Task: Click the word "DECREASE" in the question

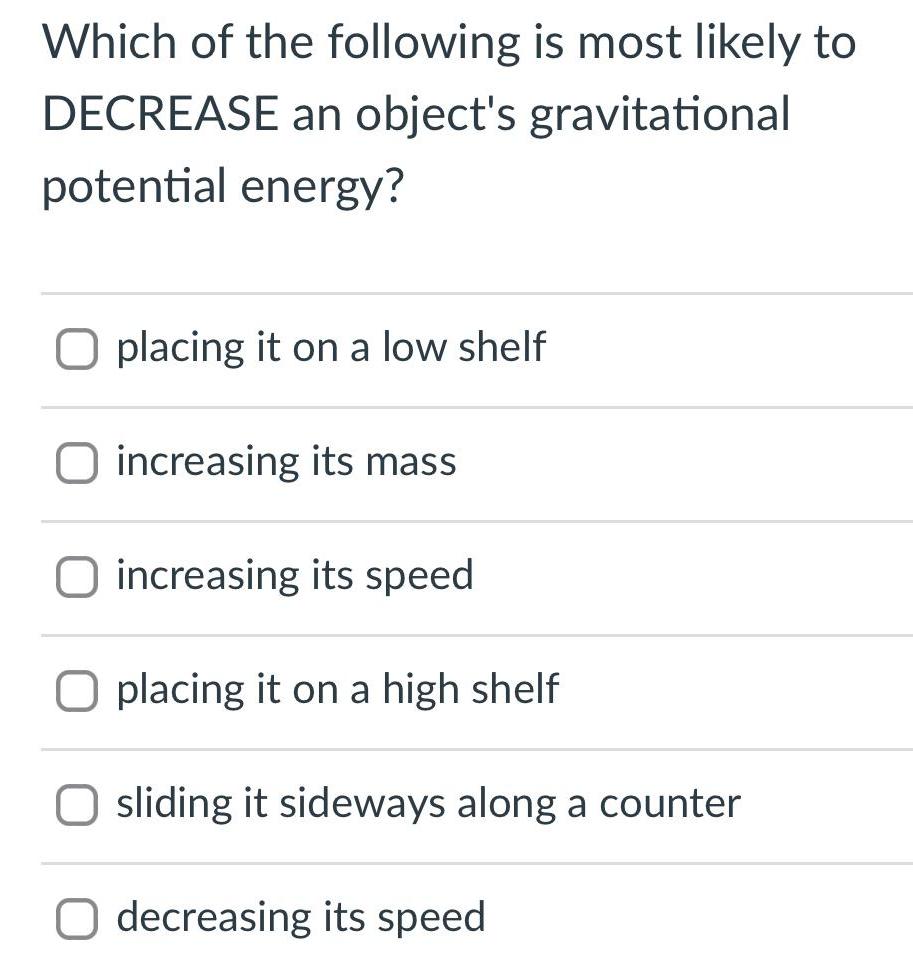Action: pos(160,113)
